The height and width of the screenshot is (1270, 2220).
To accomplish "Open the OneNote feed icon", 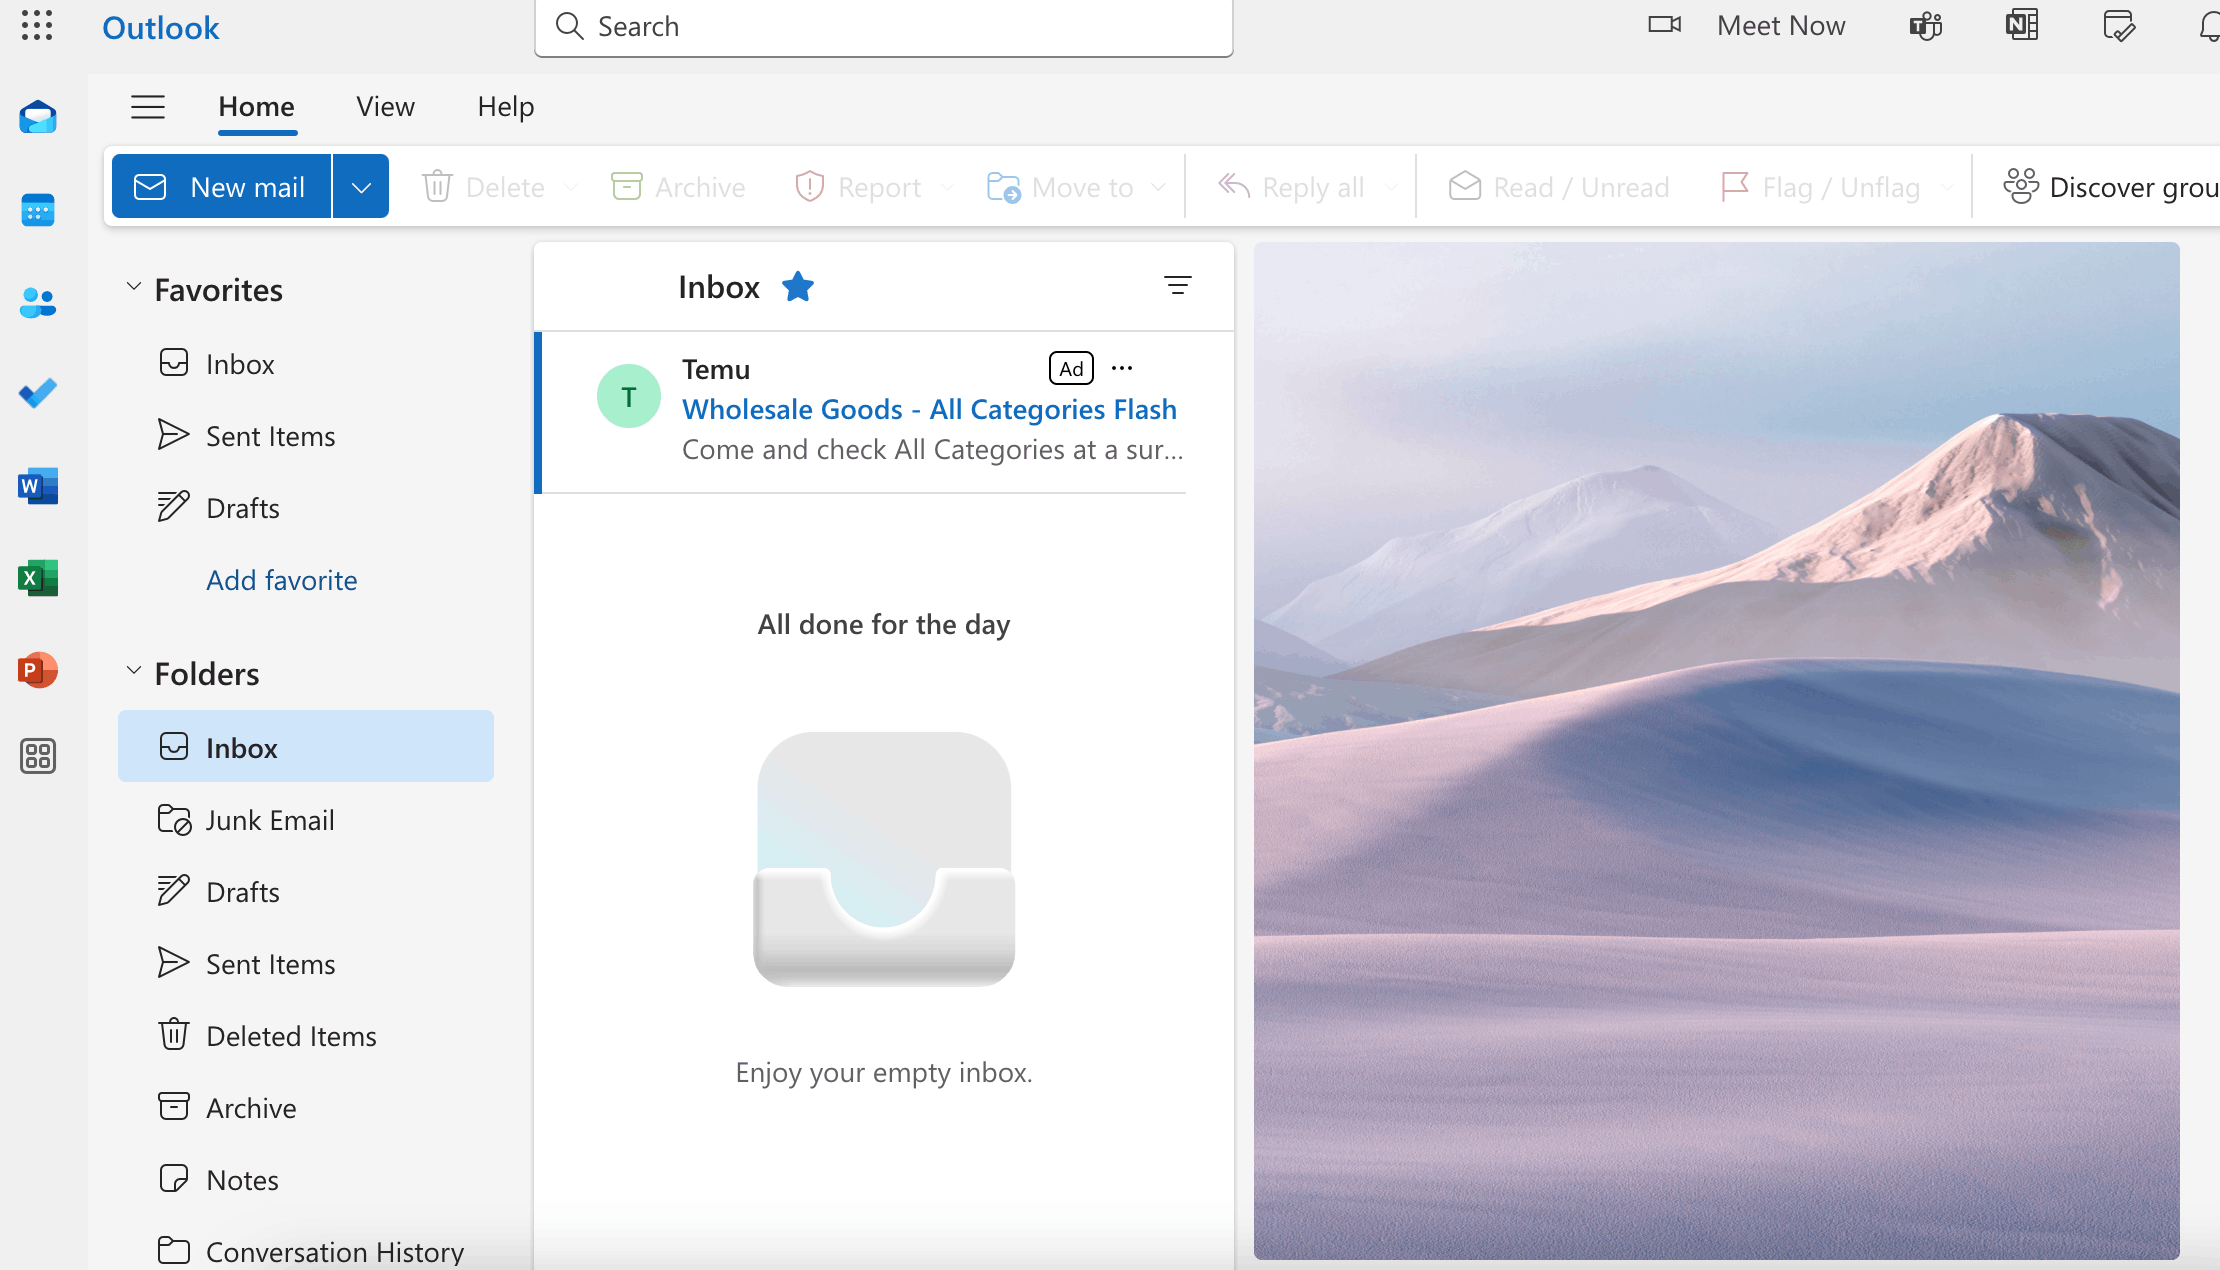I will tap(2021, 26).
